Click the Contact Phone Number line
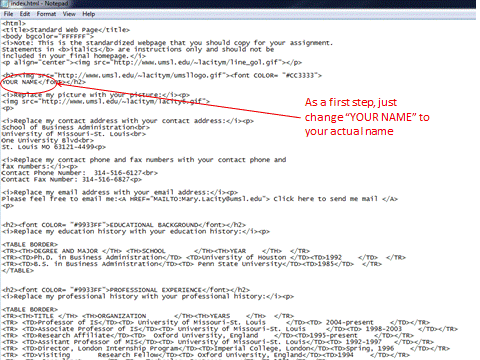Viewport: 480px width, 360px height. click(x=79, y=173)
